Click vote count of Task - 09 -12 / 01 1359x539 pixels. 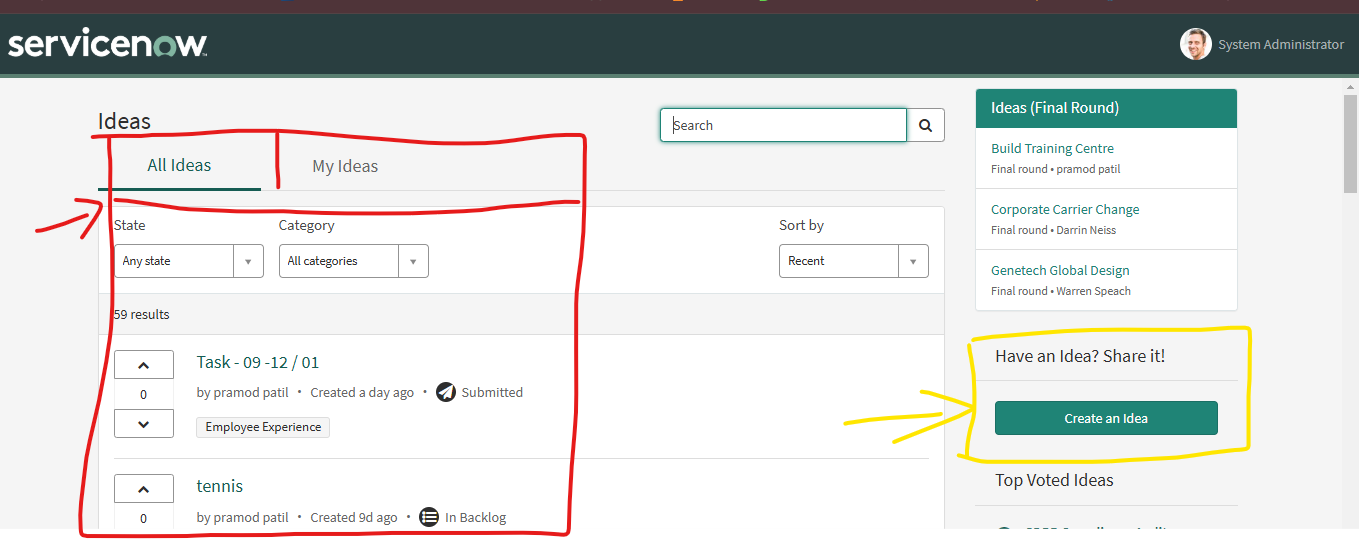click(x=143, y=394)
